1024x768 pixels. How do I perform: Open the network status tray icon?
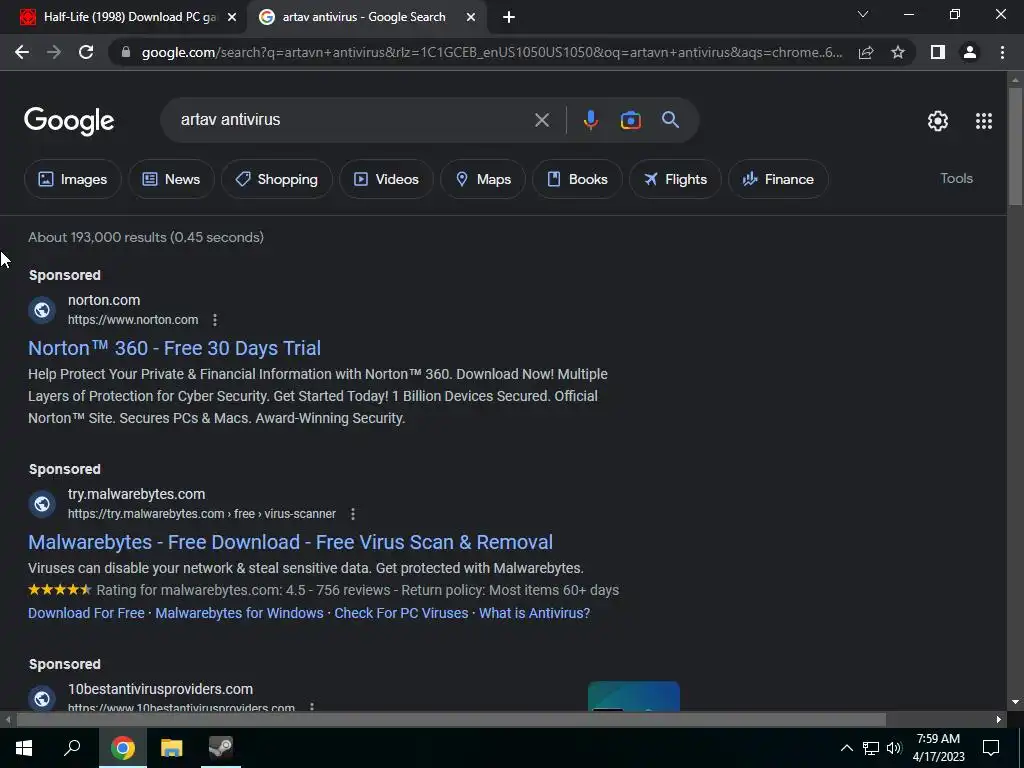(871, 748)
